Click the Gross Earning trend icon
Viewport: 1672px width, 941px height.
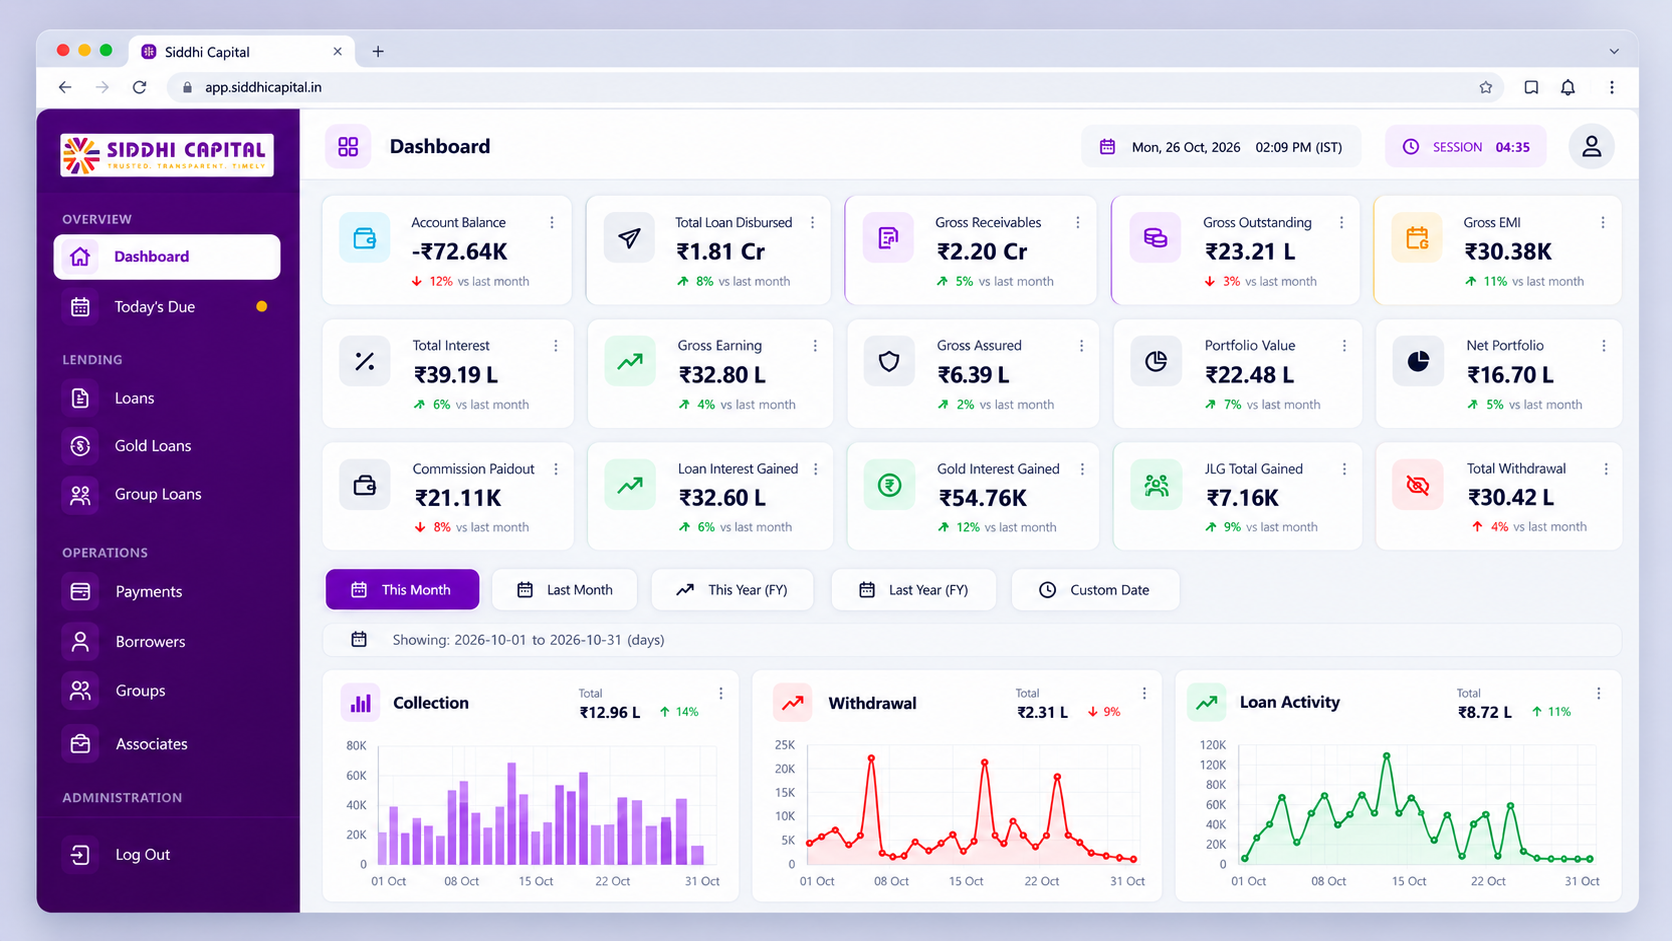point(630,361)
